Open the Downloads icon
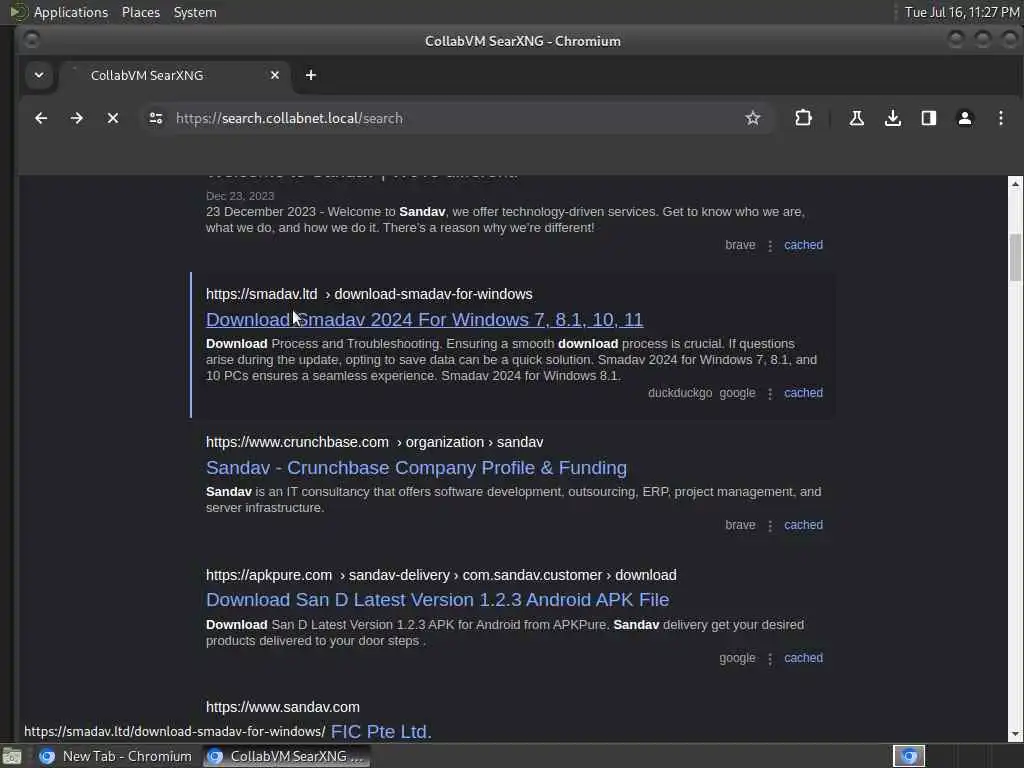 pos(893,118)
